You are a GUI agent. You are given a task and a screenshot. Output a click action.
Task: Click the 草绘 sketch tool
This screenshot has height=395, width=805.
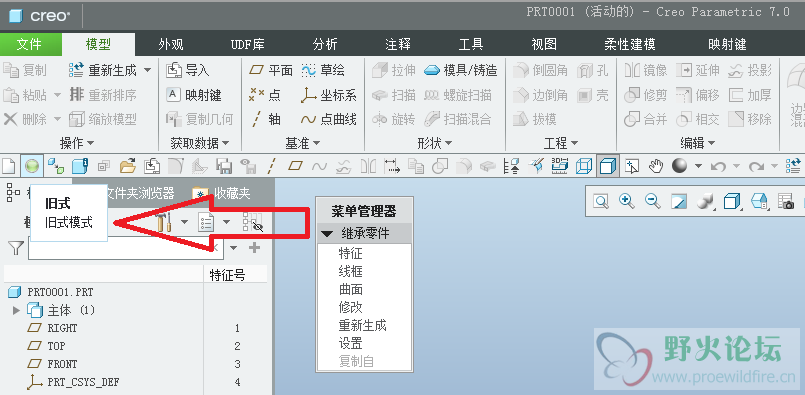323,70
